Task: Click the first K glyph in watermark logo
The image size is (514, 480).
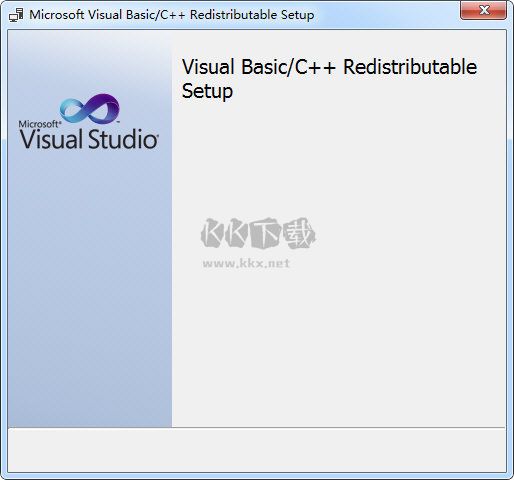Action: (212, 232)
